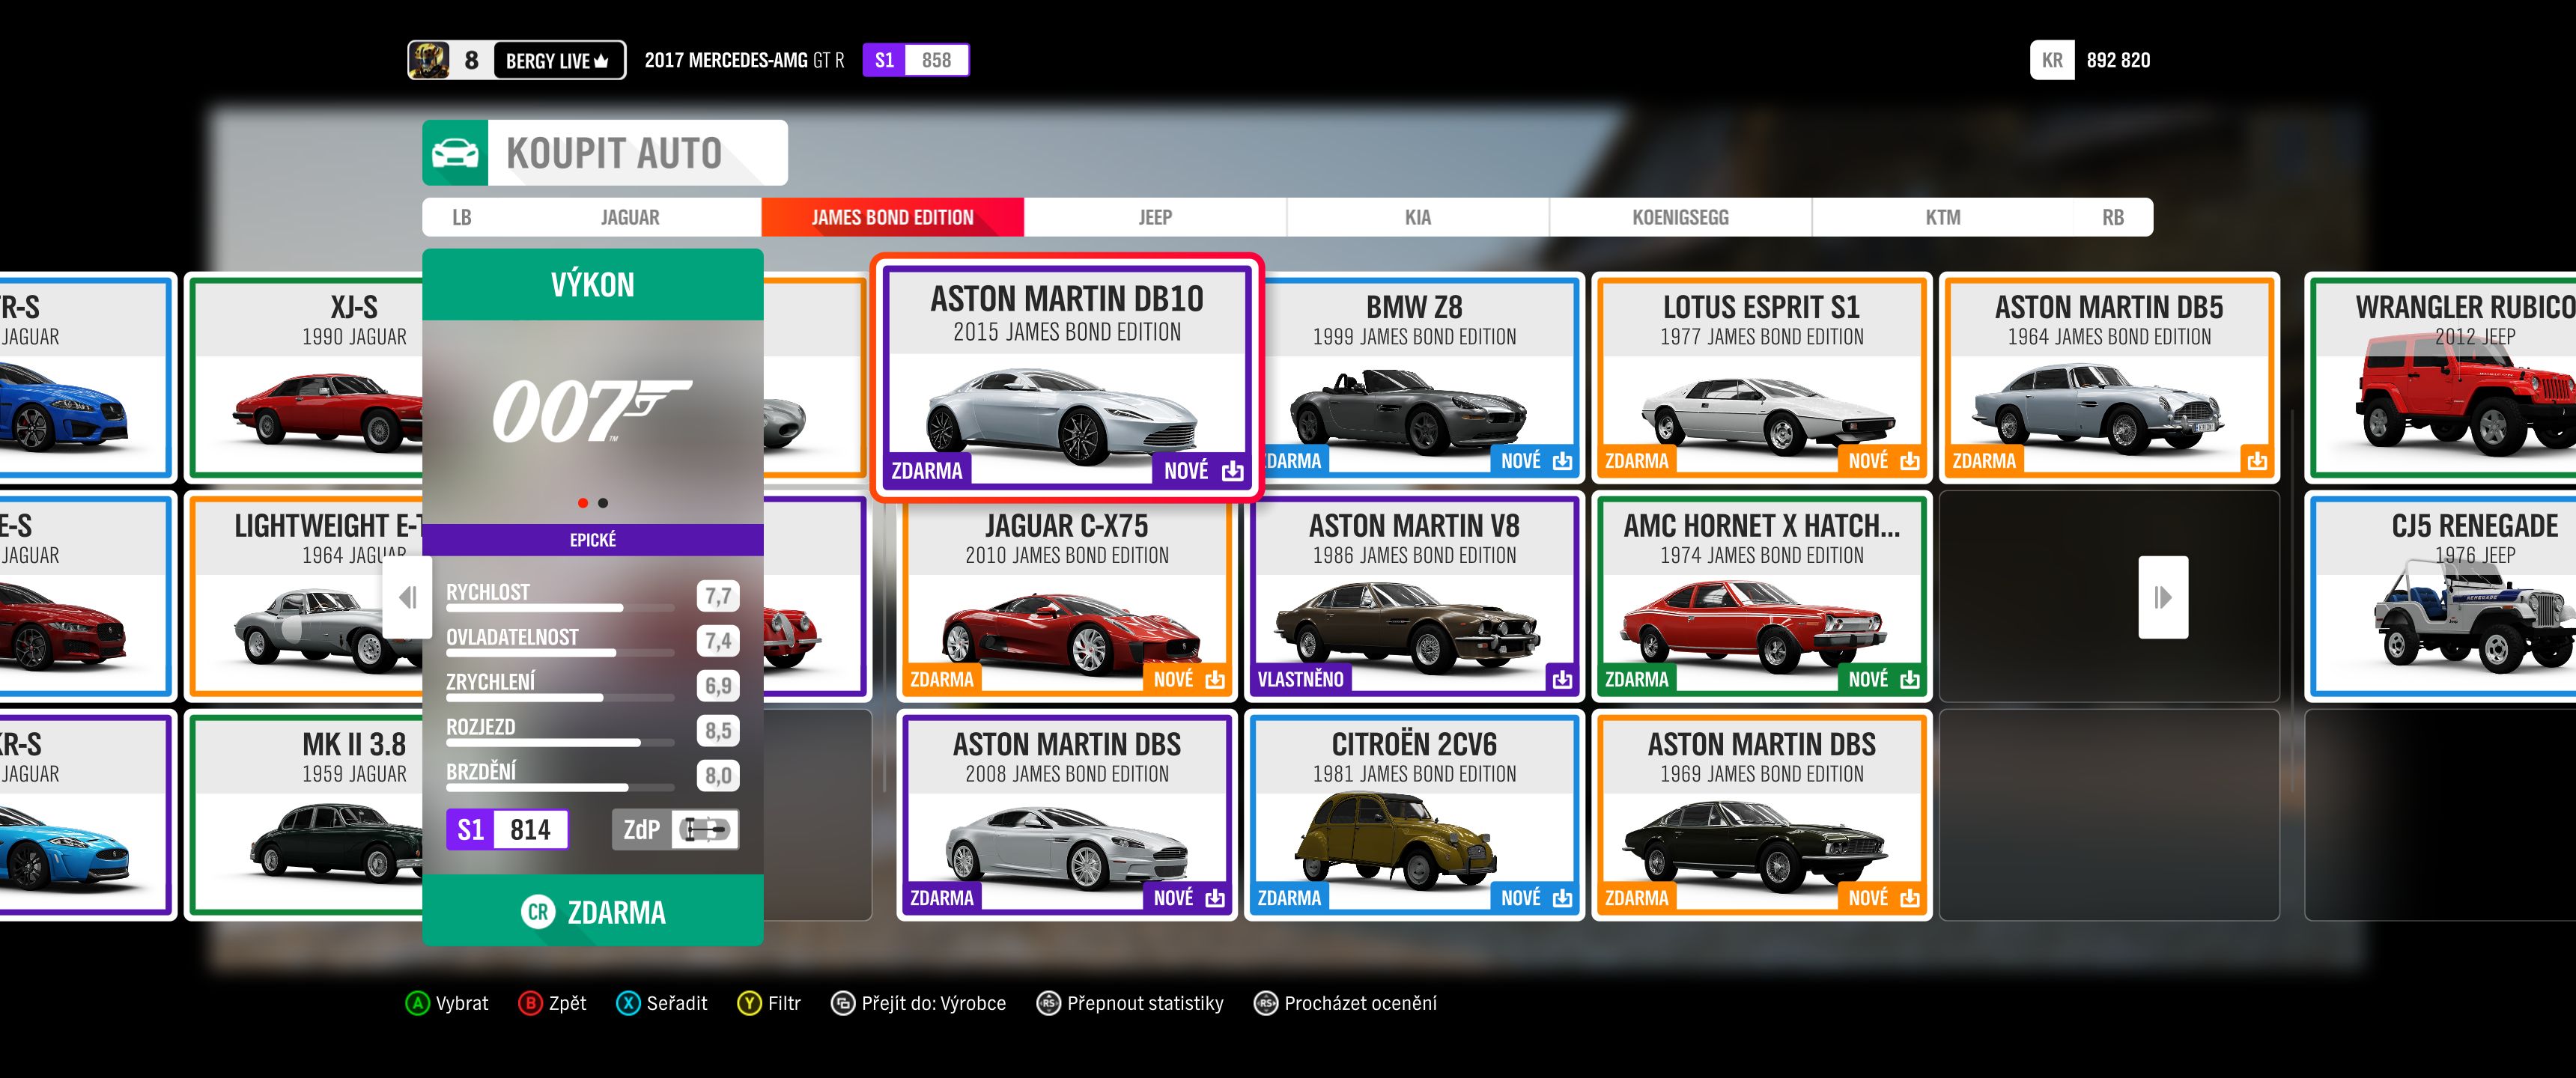2576x1078 pixels.
Task: Click the left arrow on the stats panel
Action: click(407, 598)
